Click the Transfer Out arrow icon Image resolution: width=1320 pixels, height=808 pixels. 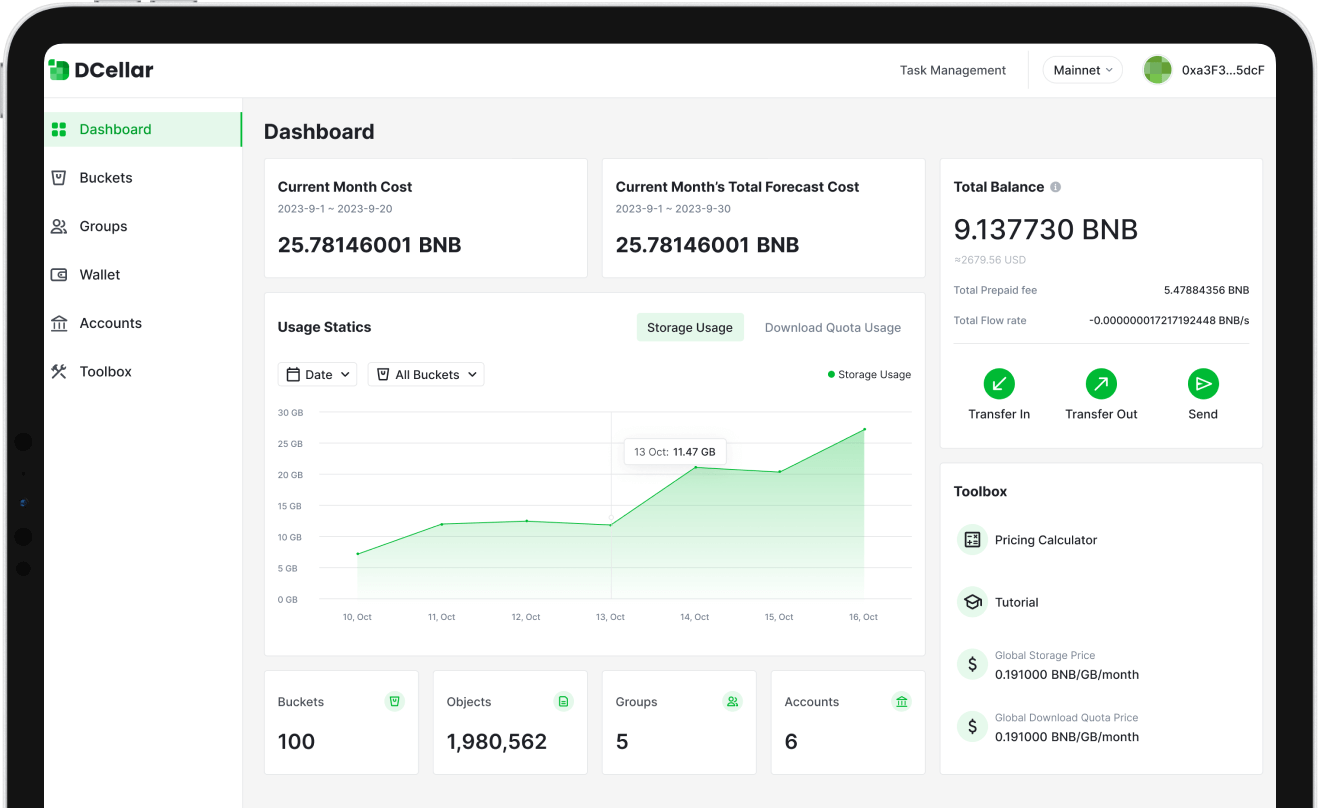1101,384
